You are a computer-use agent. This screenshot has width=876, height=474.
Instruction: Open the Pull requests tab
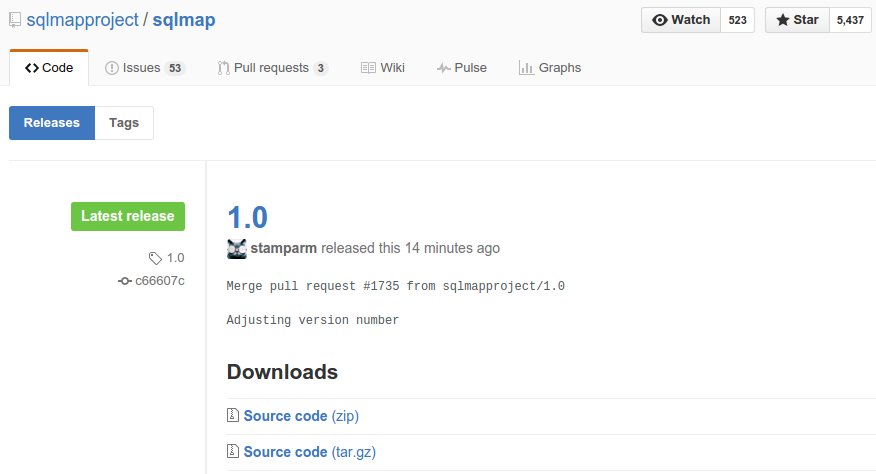(x=273, y=68)
